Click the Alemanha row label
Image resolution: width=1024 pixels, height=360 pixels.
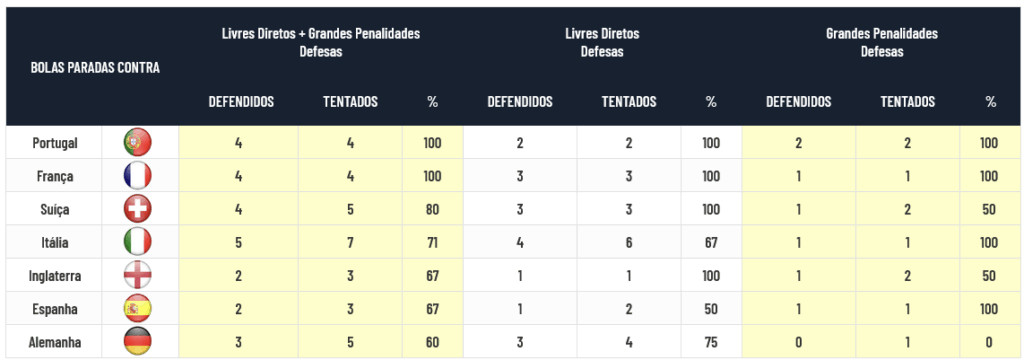[x=55, y=342]
